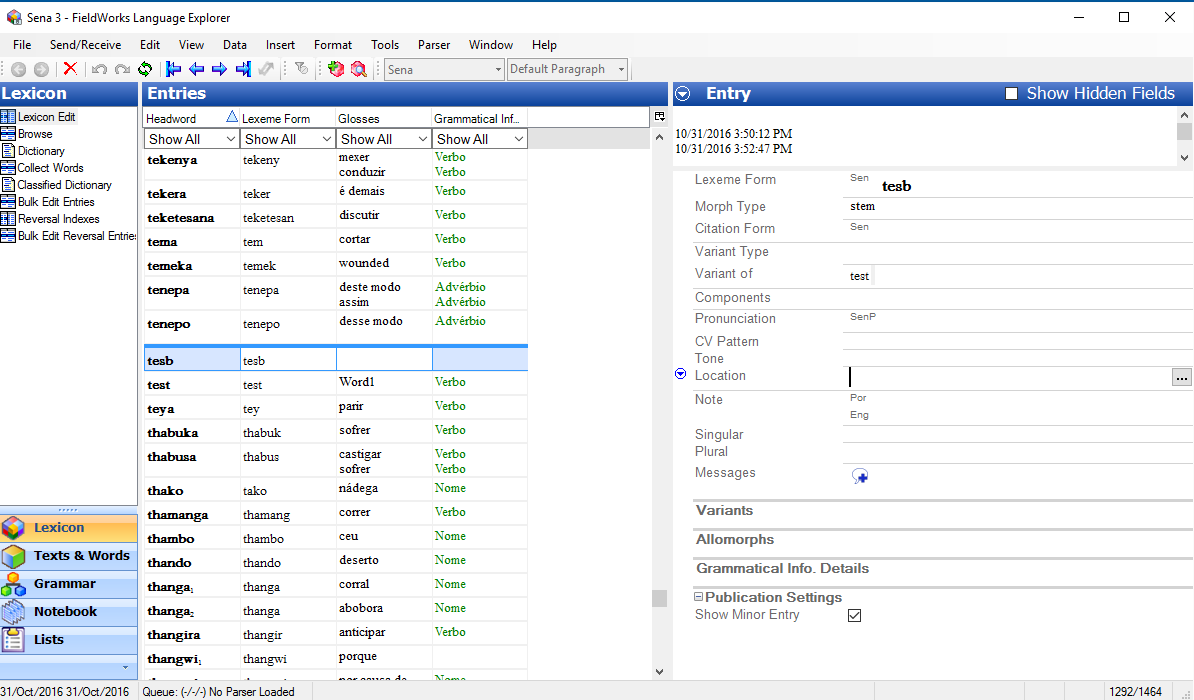Open the Send/Receive menu
The height and width of the screenshot is (700, 1194).
coord(85,45)
